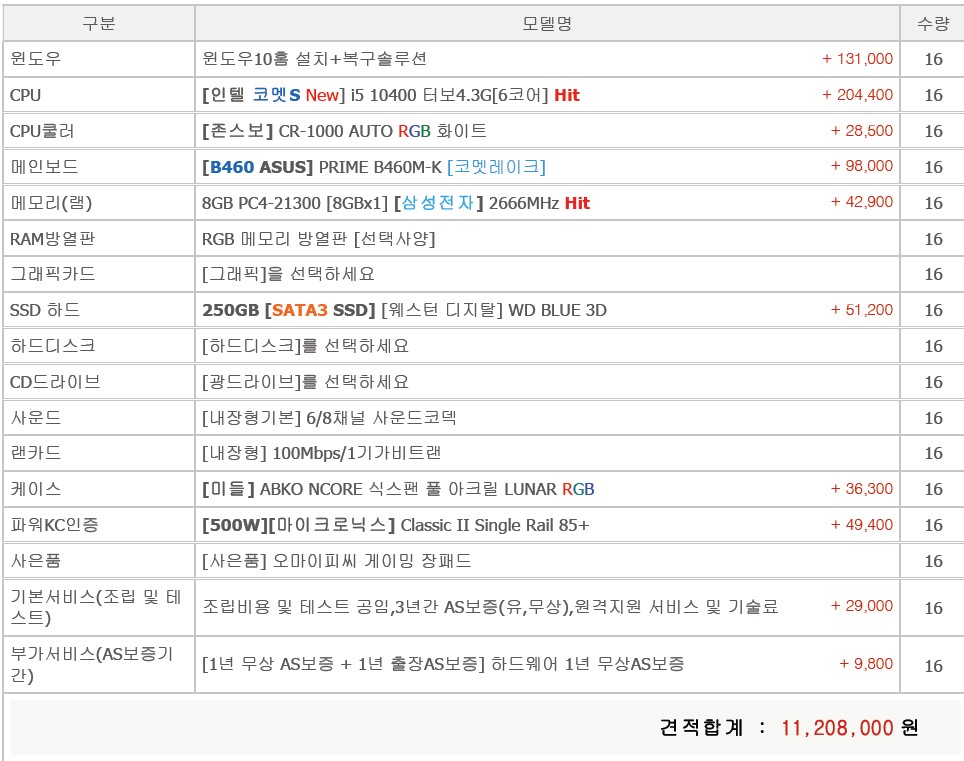Select the '윈도우' category cell
The image size is (964, 761).
(x=99, y=59)
